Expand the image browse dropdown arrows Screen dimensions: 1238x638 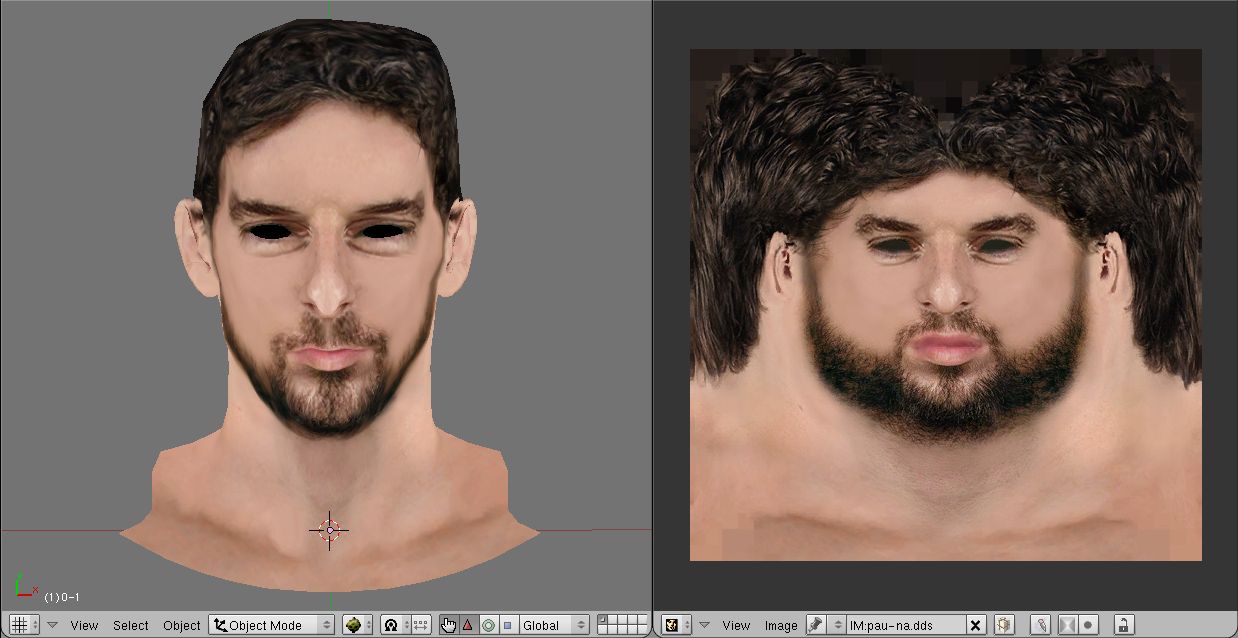838,625
